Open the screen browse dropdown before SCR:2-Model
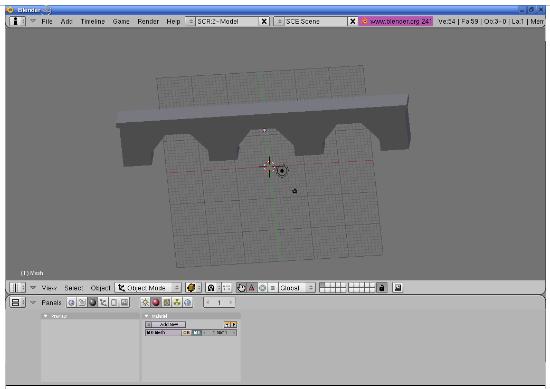 coord(190,21)
